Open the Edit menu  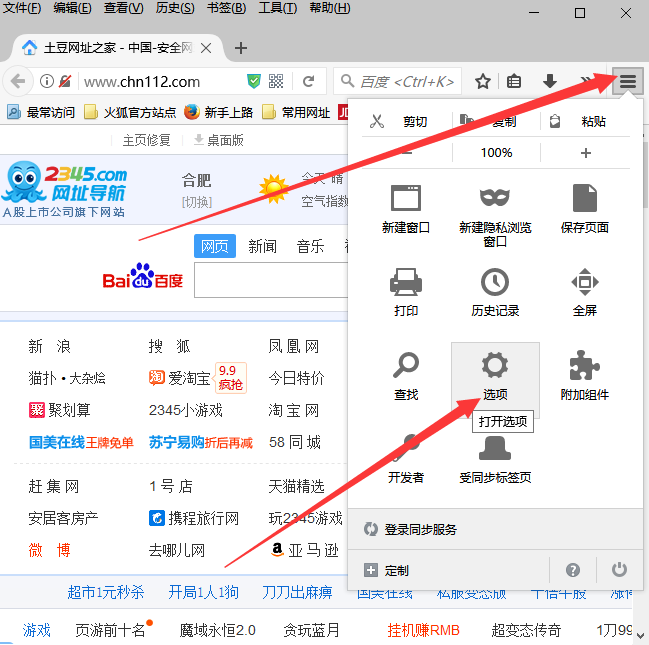72,8
